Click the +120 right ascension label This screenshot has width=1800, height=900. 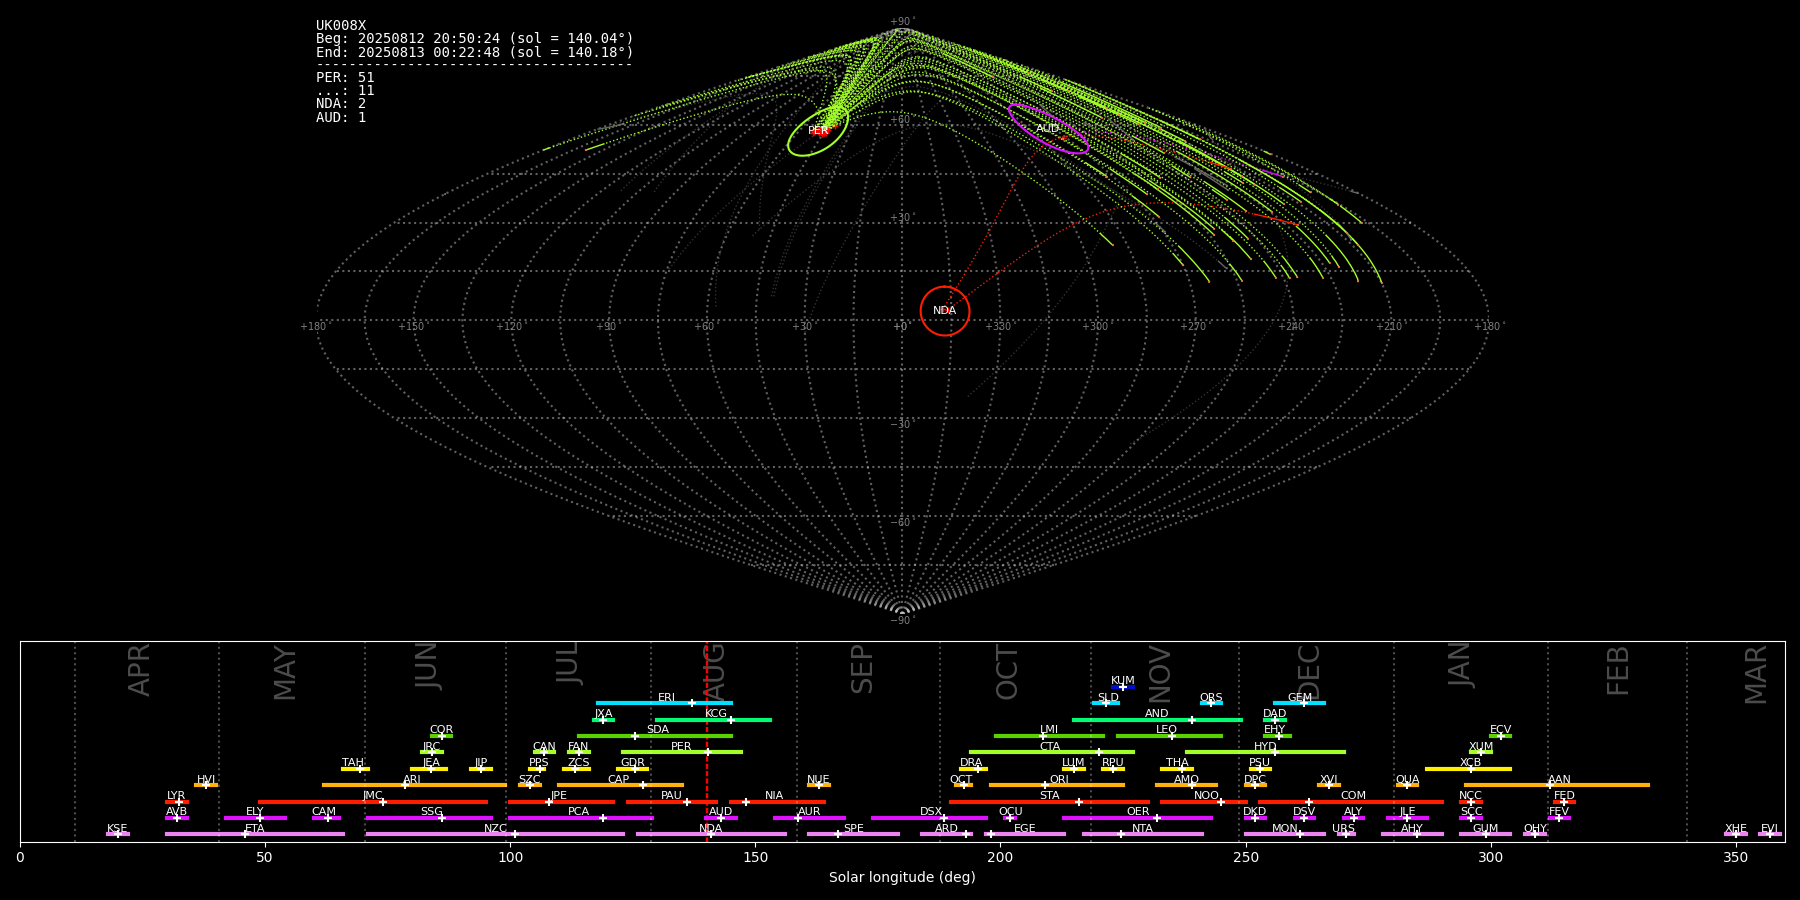[509, 327]
